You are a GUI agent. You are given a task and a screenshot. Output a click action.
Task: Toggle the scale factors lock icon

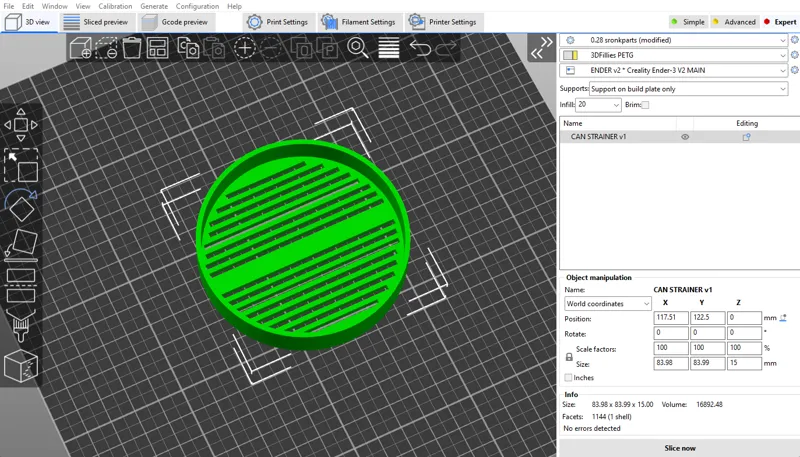569,357
